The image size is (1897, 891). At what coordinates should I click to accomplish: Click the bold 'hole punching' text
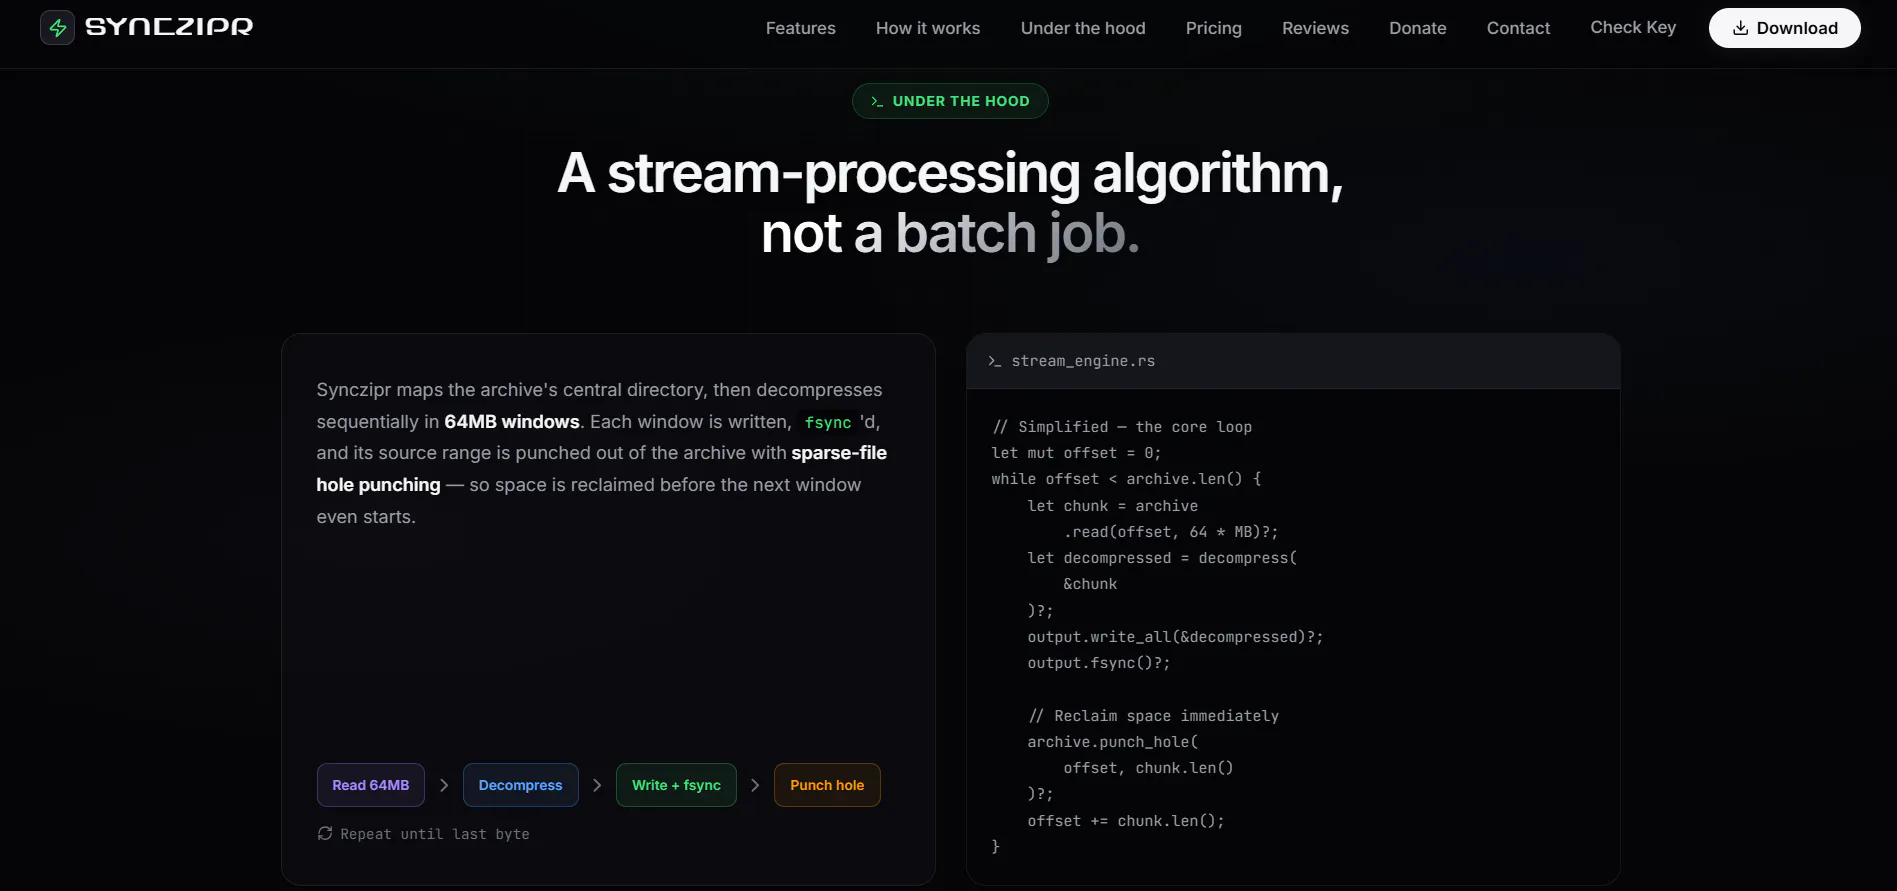pos(378,485)
